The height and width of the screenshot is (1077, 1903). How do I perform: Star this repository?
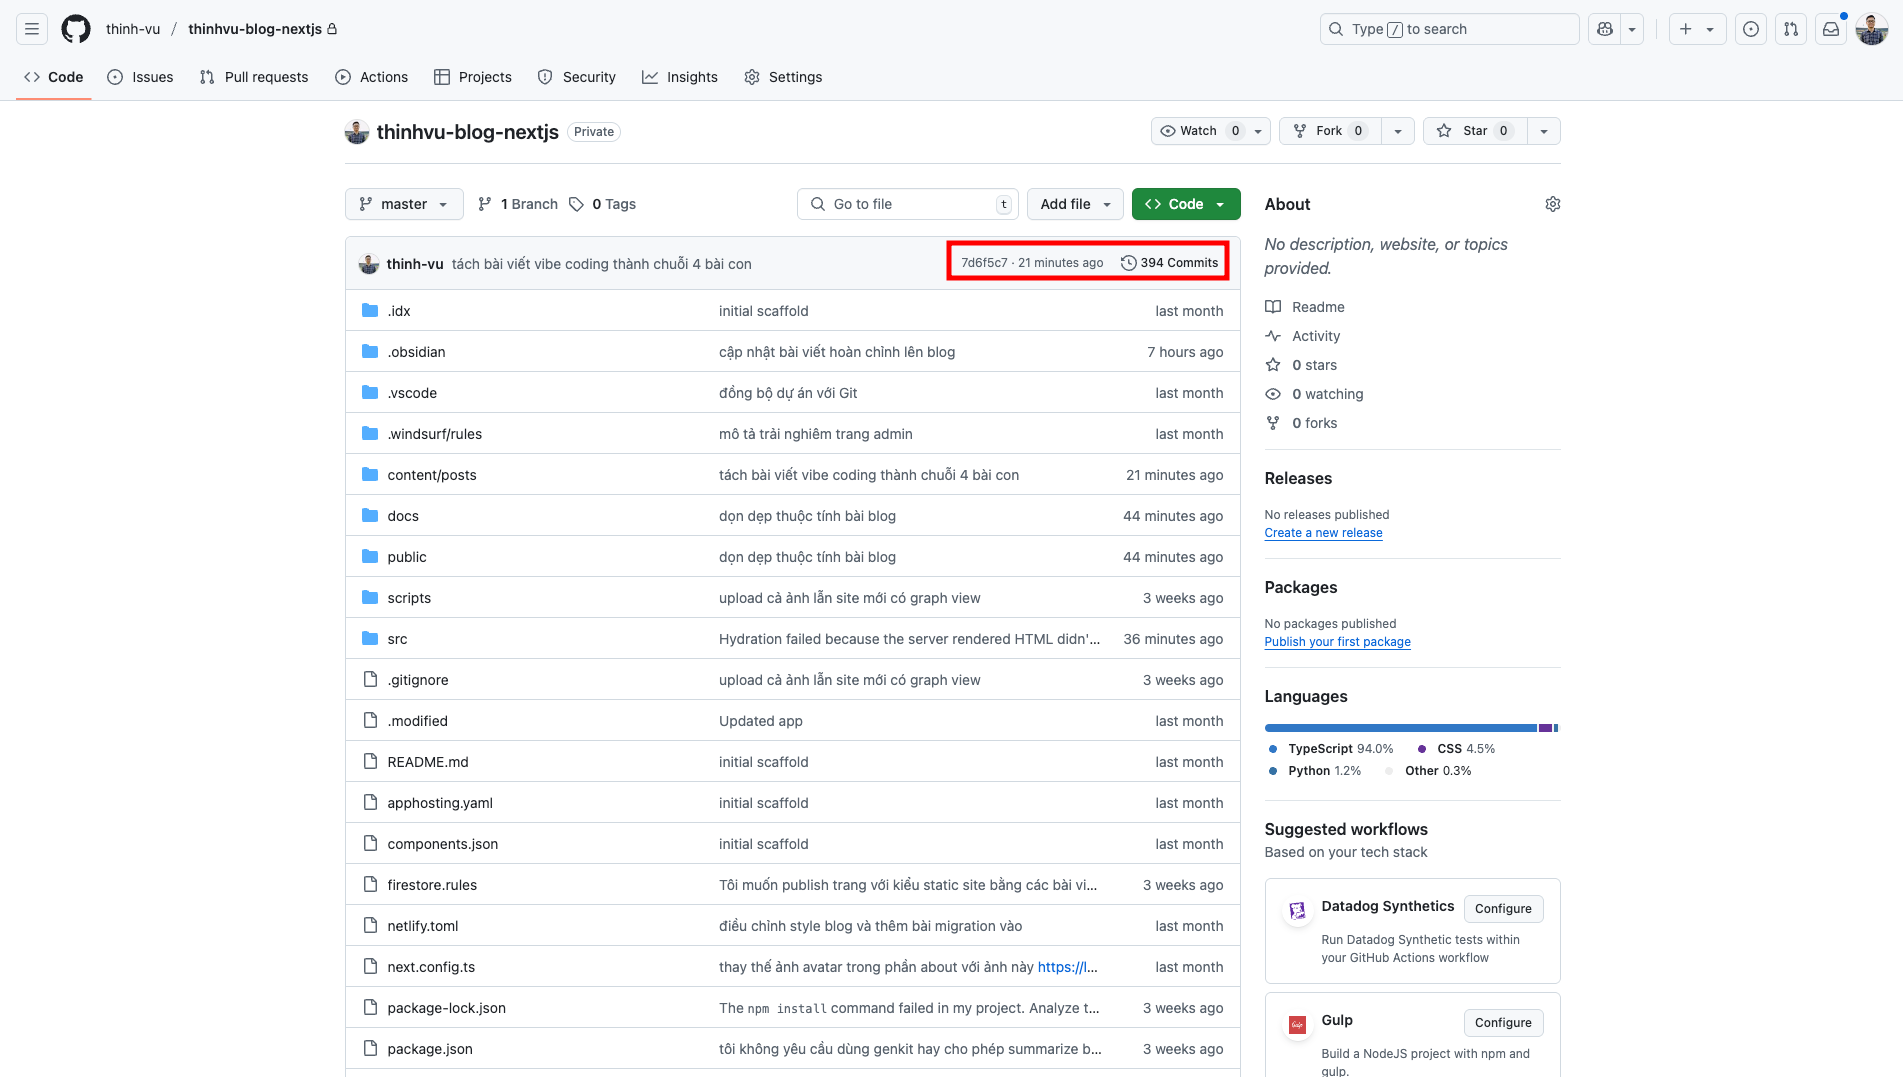pos(1475,131)
